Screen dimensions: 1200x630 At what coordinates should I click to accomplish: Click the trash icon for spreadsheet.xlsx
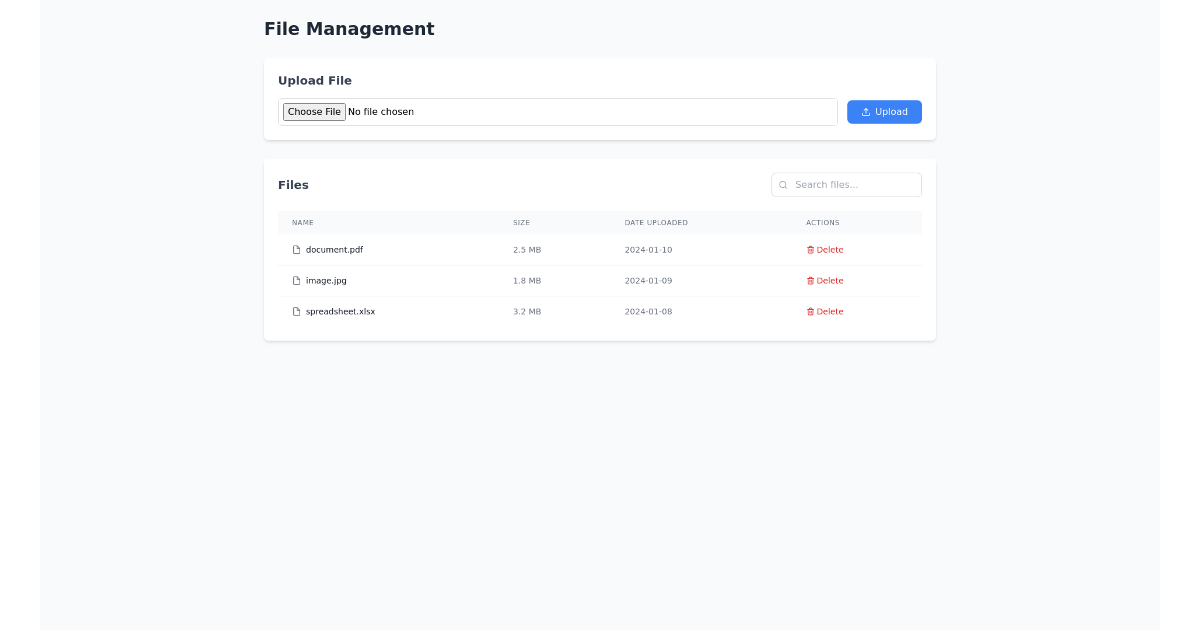click(x=810, y=311)
